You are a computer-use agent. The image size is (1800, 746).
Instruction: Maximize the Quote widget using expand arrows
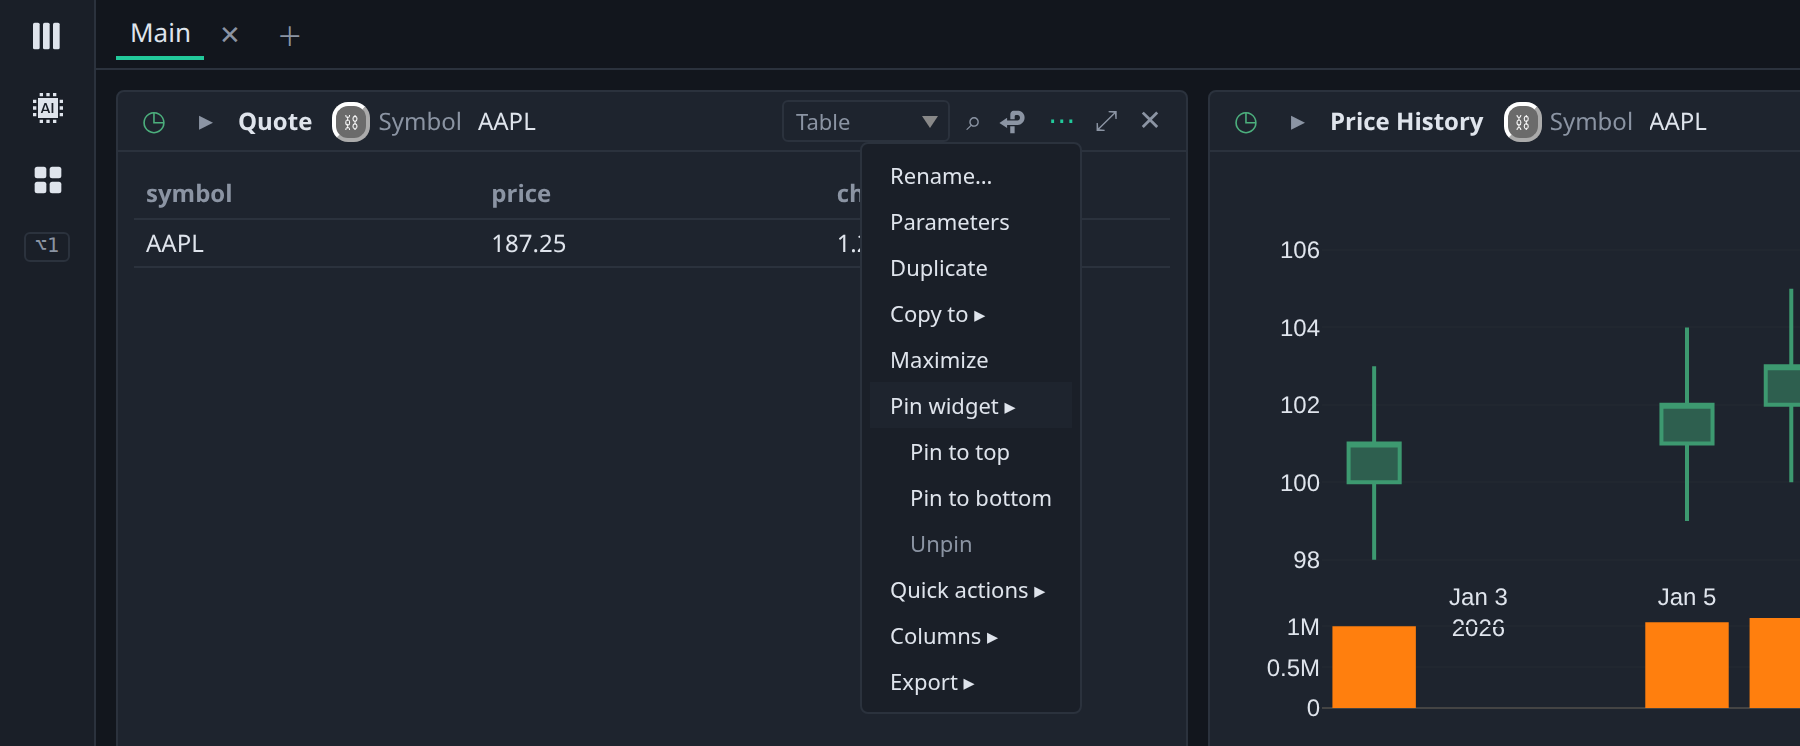(1106, 121)
